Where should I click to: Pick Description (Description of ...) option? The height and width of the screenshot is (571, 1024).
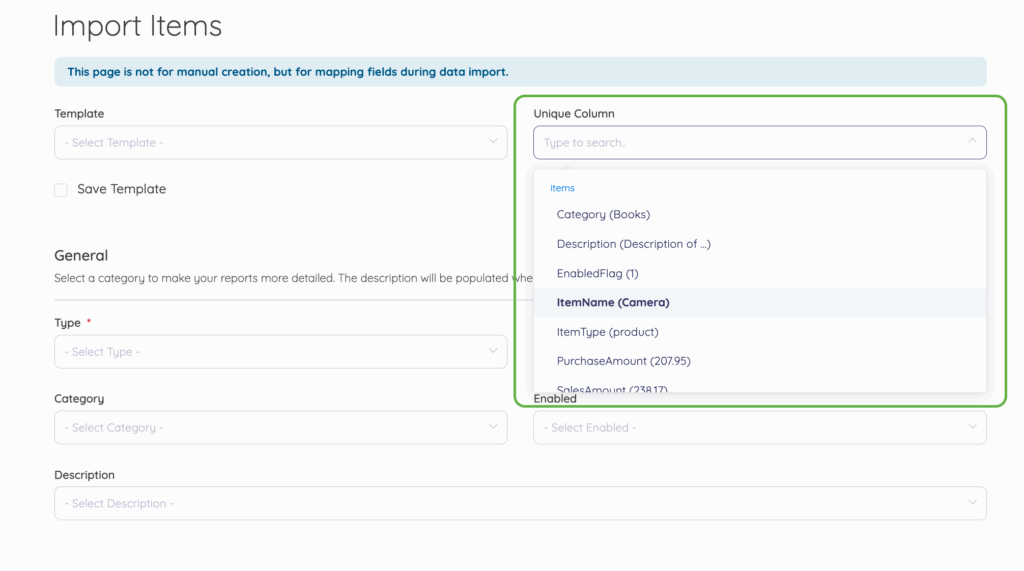pos(633,244)
